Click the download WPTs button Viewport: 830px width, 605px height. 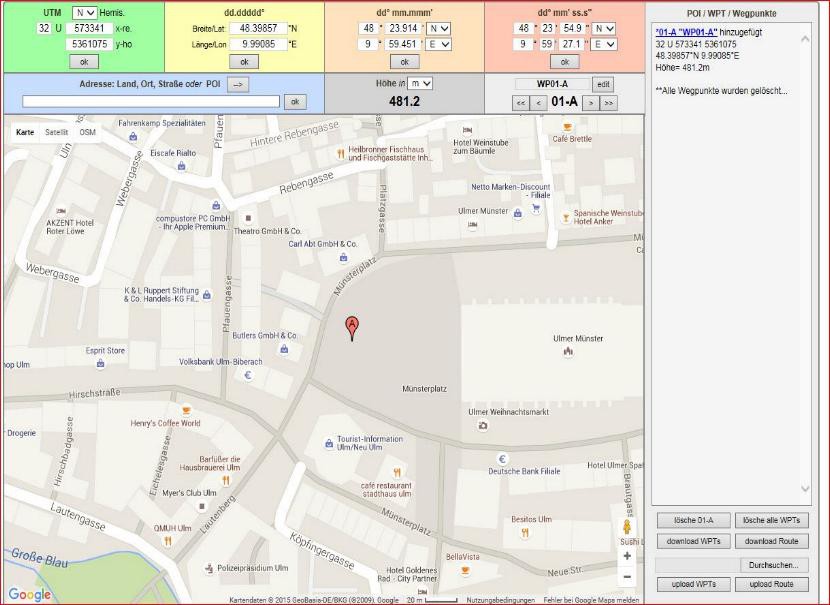point(692,541)
